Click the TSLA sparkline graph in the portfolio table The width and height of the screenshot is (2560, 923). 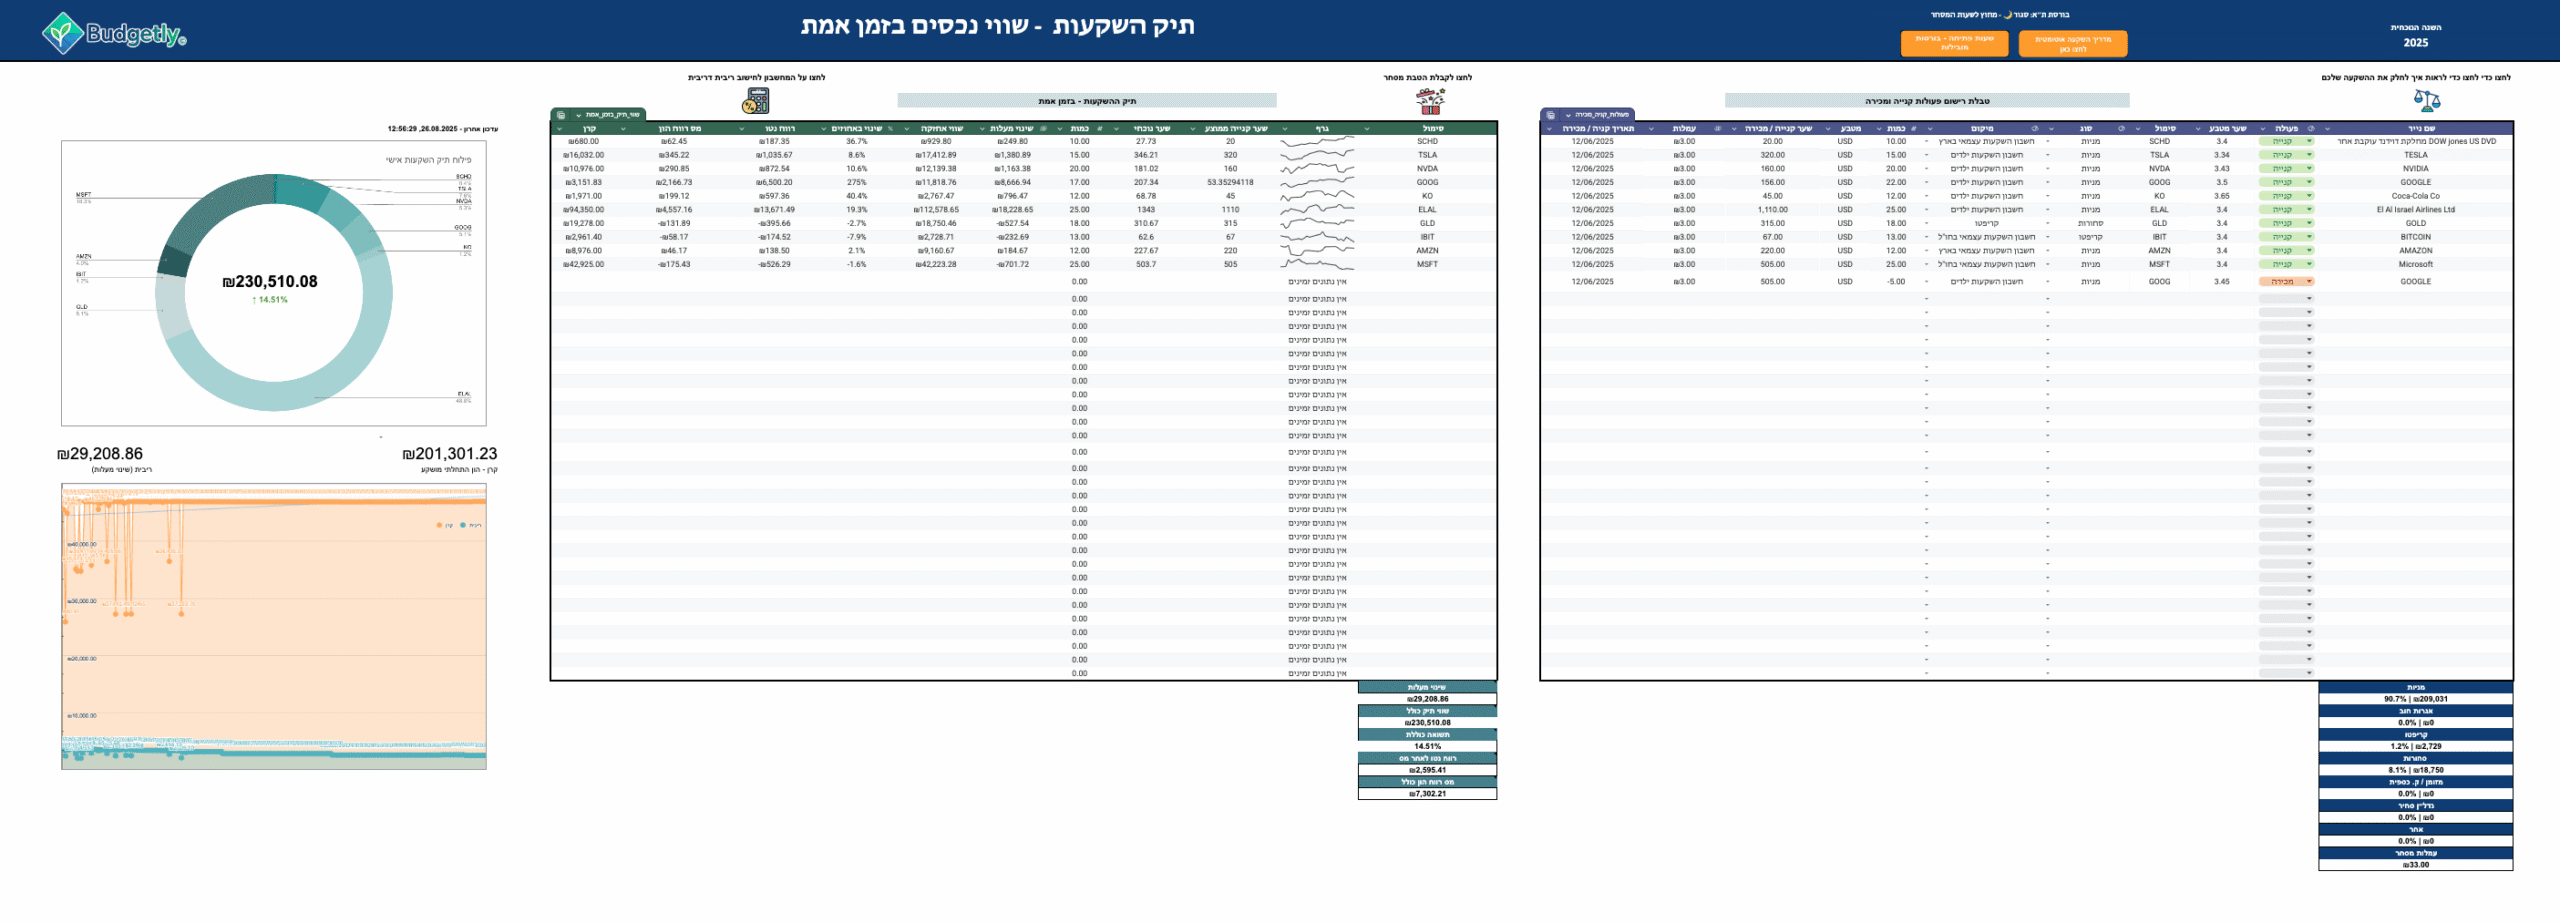1317,155
